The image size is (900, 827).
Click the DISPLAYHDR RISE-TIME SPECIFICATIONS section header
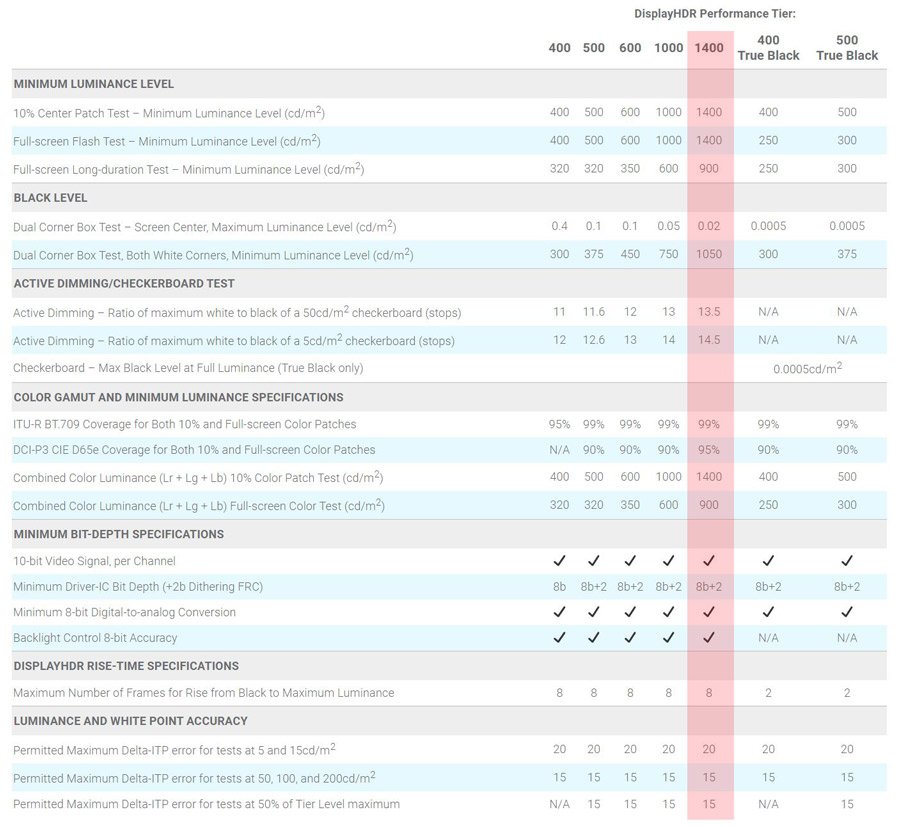tap(126, 666)
